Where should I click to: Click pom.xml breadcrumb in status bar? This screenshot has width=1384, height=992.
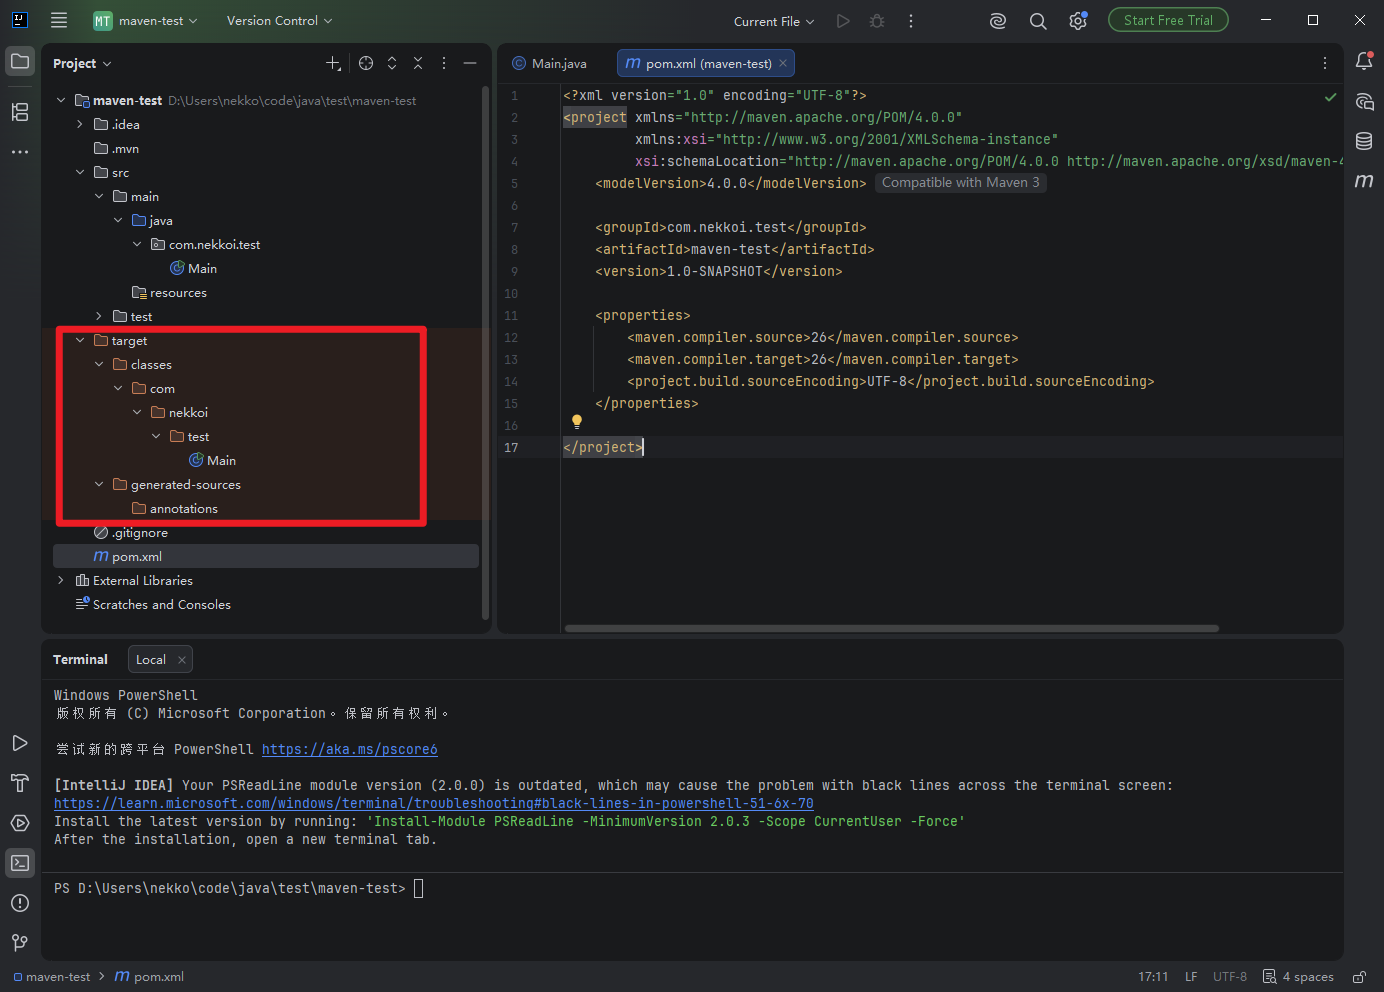pyautogui.click(x=149, y=977)
